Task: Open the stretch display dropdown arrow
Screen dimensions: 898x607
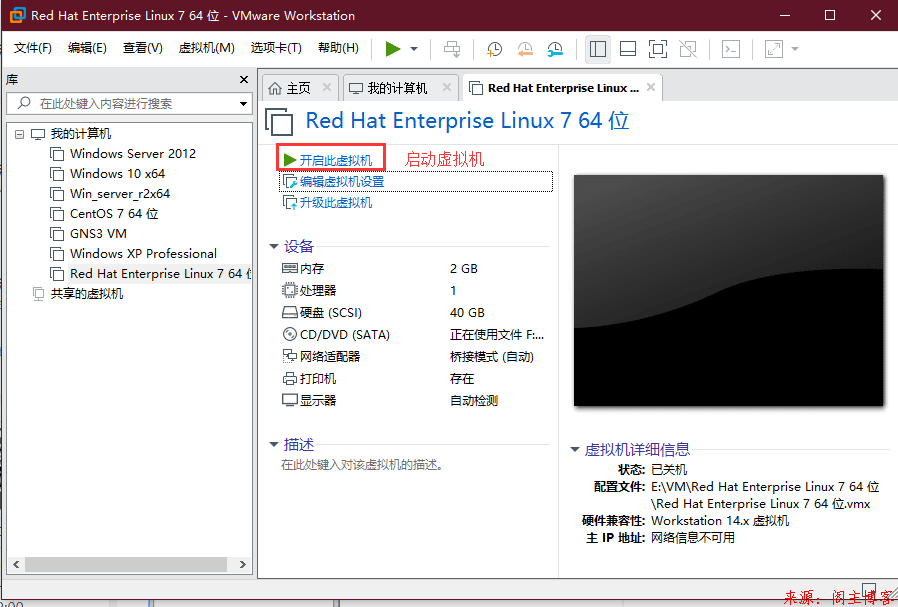Action: (795, 49)
